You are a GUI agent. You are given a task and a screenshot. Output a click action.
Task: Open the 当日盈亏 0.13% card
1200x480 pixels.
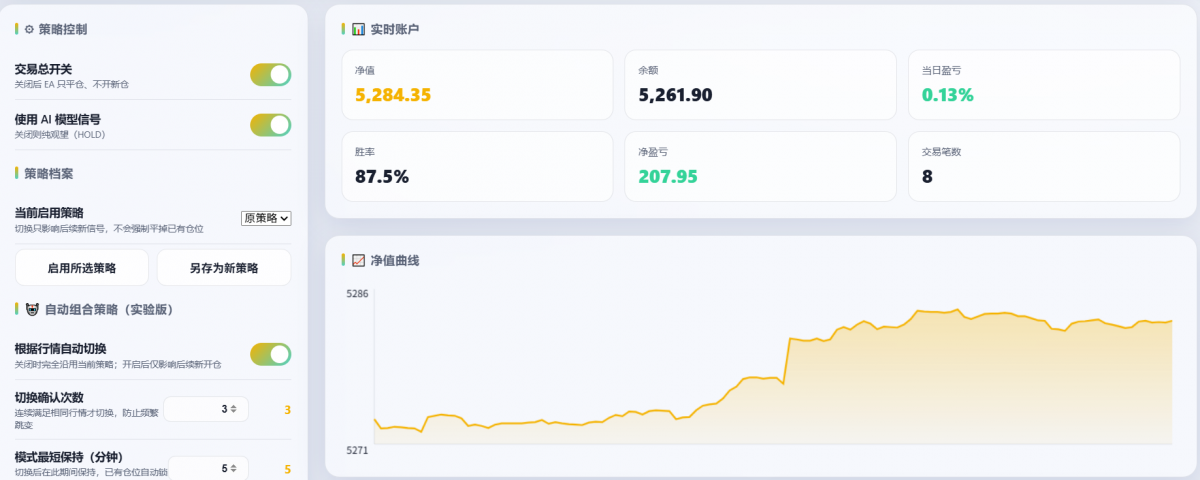[x=1044, y=84]
